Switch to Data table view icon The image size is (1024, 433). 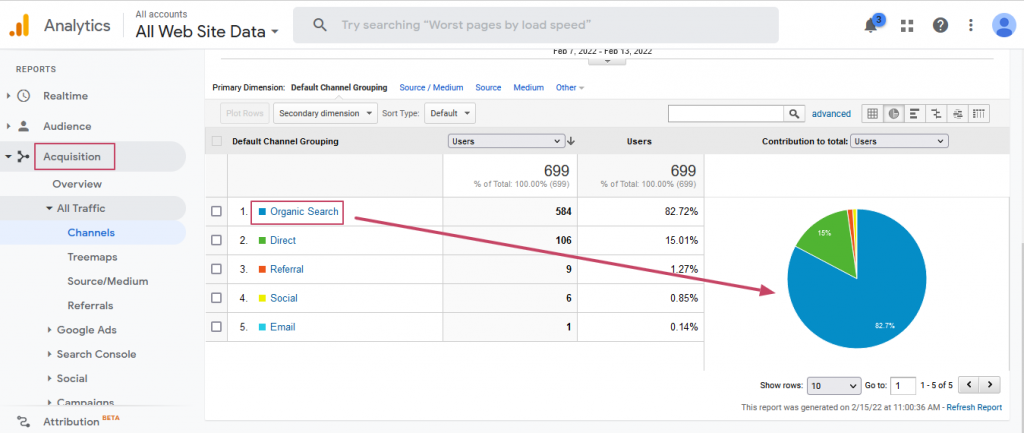pos(872,114)
